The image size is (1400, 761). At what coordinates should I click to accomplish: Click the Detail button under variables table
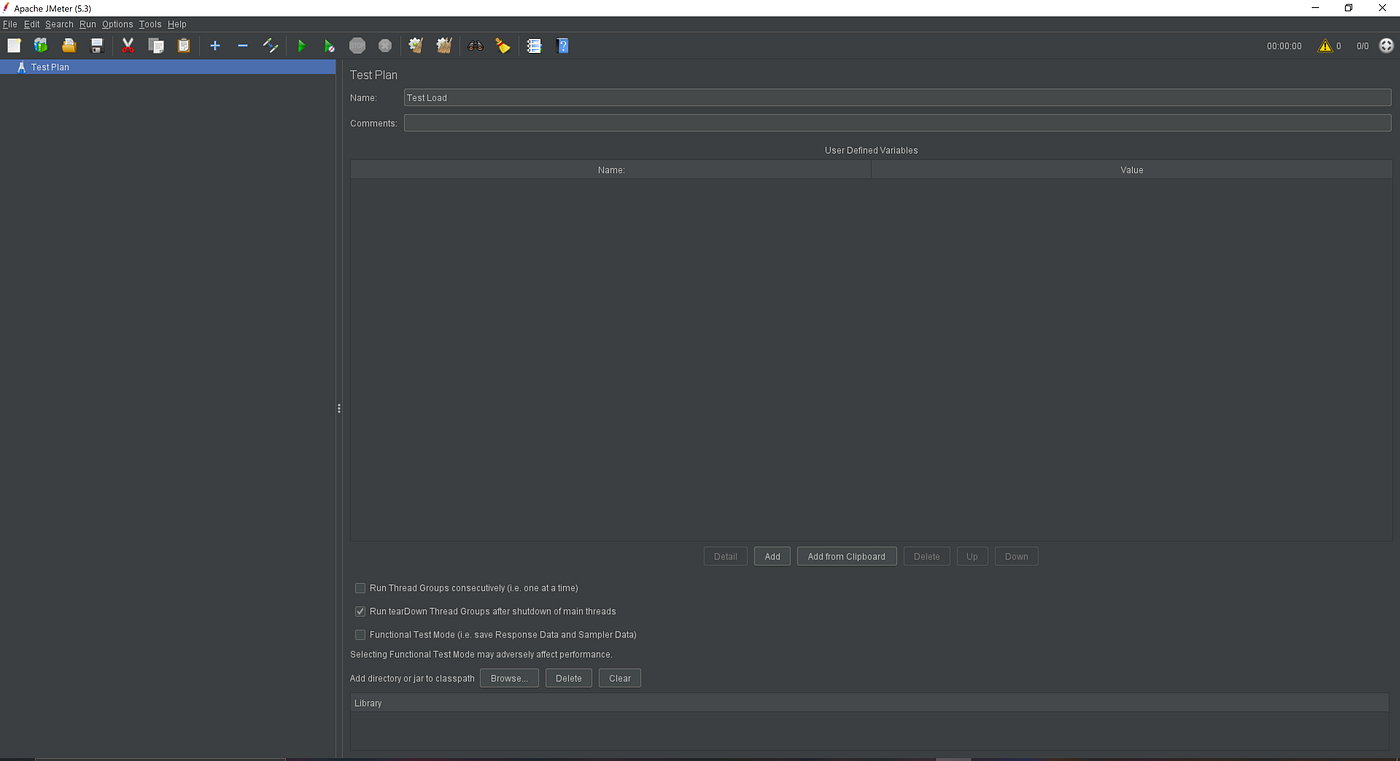(x=725, y=556)
